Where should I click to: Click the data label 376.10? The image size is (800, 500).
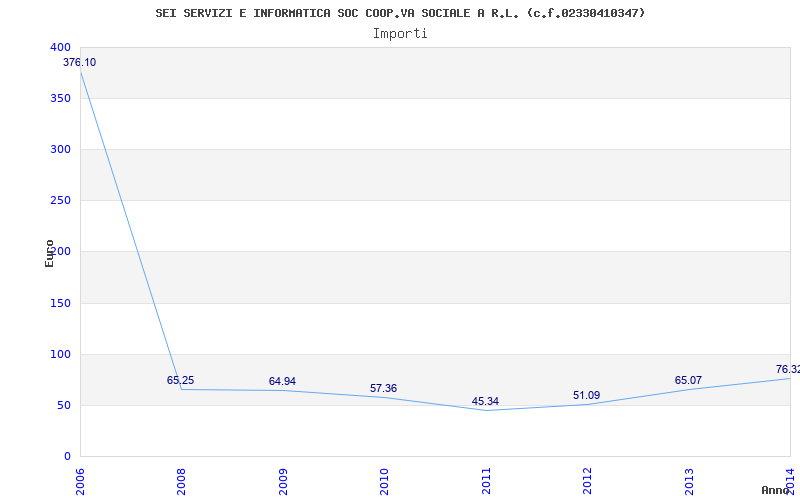point(79,62)
